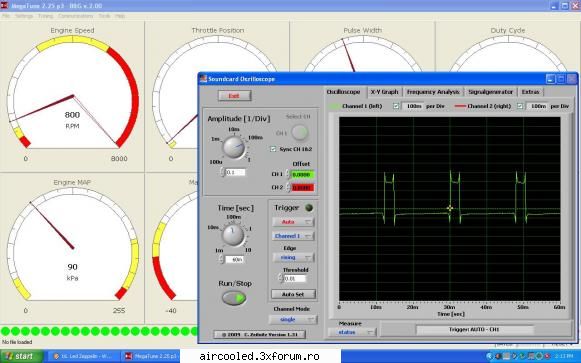Open the Measure dropdown showing status

tap(352, 332)
